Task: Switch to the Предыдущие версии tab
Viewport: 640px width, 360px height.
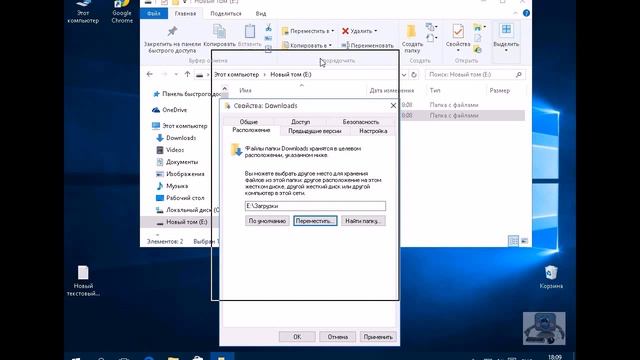Action: coord(314,131)
